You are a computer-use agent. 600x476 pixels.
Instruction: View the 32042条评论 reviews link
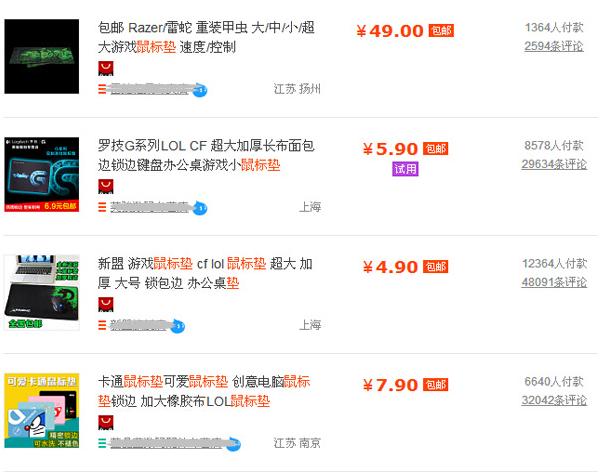pos(554,400)
